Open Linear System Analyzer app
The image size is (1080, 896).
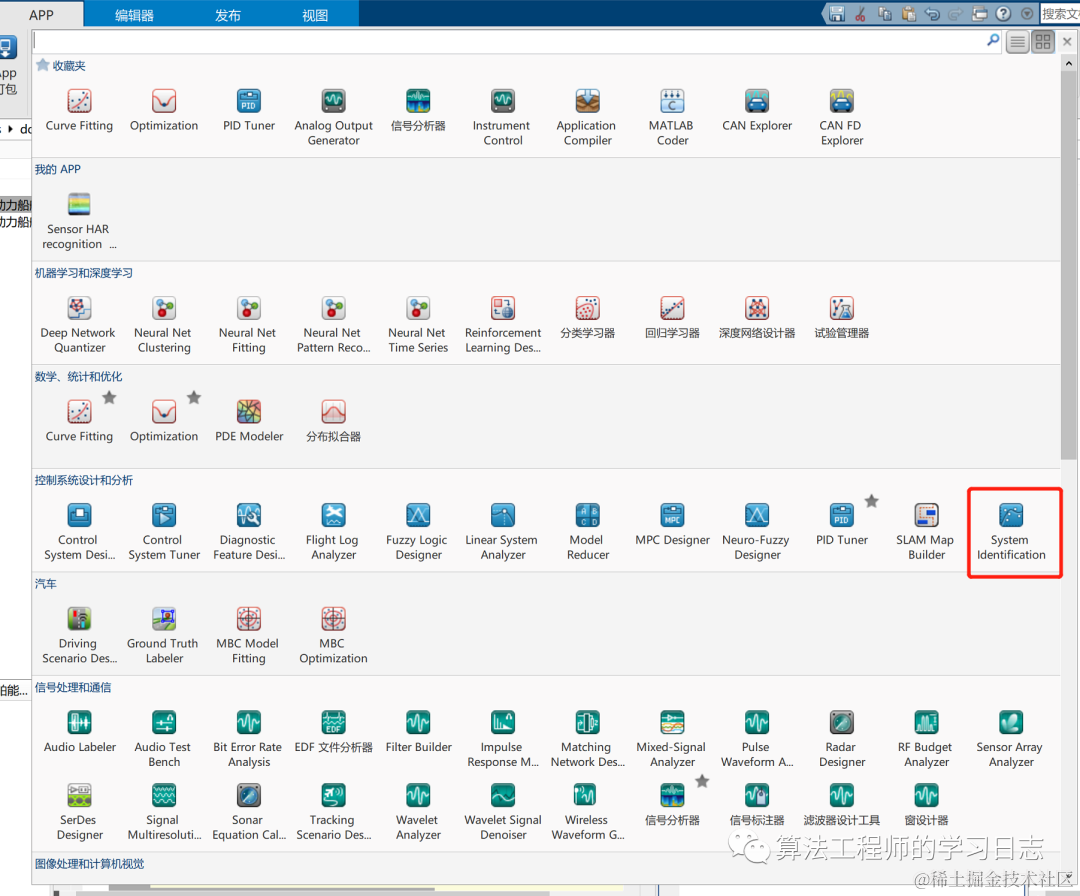pos(503,532)
